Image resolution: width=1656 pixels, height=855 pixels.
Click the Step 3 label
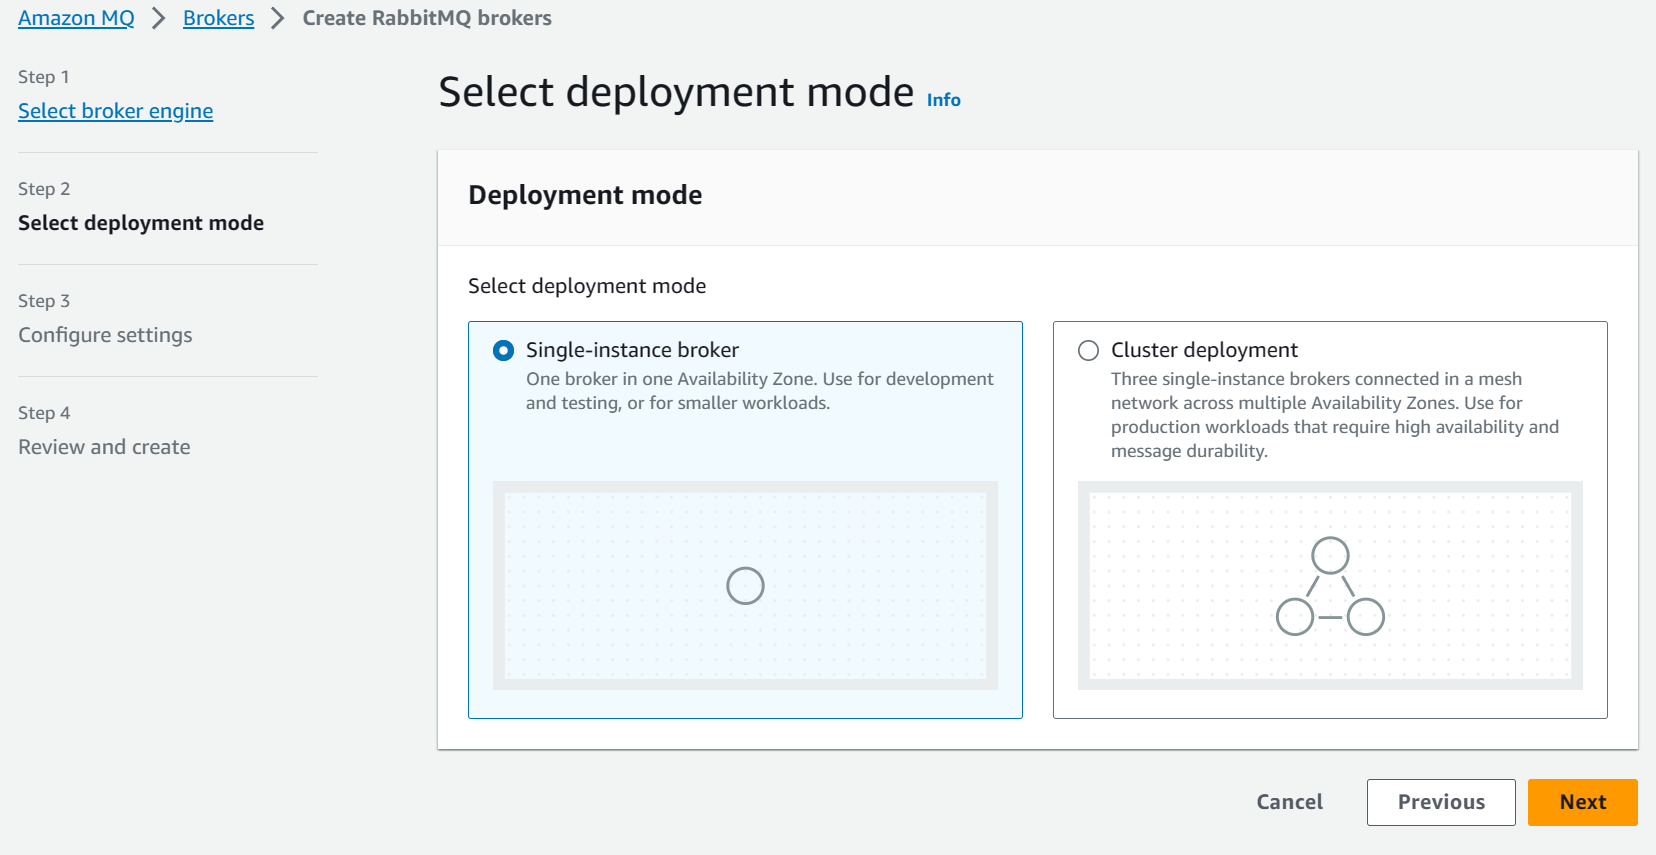tap(44, 301)
